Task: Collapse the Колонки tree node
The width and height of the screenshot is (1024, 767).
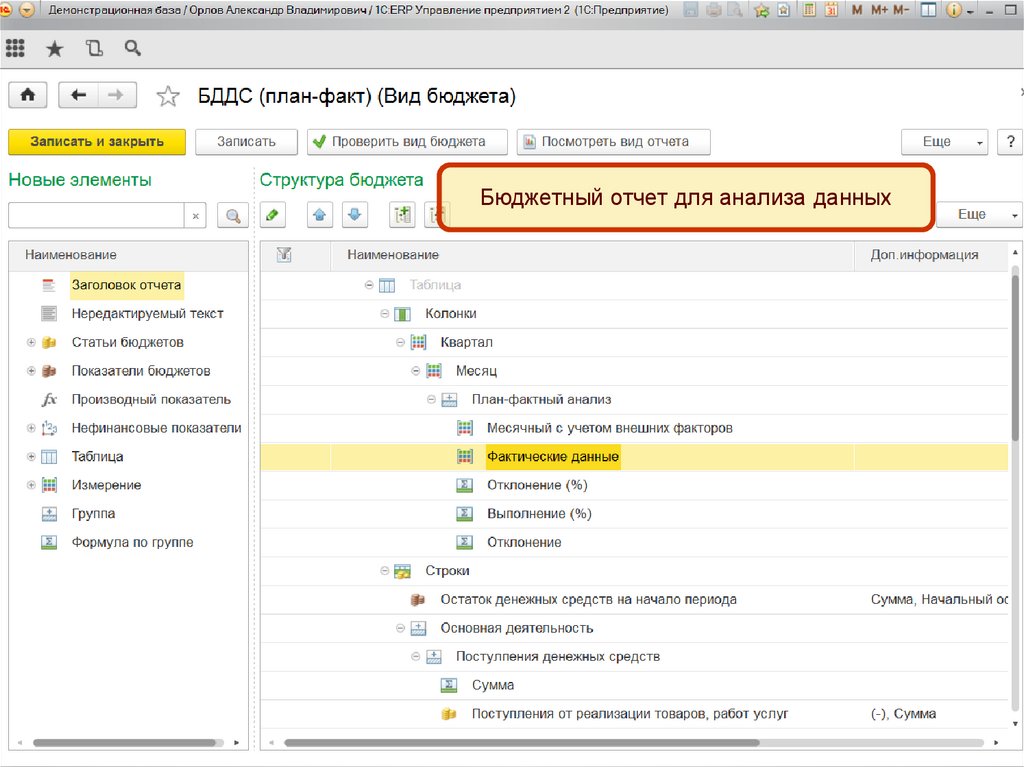Action: (385, 314)
